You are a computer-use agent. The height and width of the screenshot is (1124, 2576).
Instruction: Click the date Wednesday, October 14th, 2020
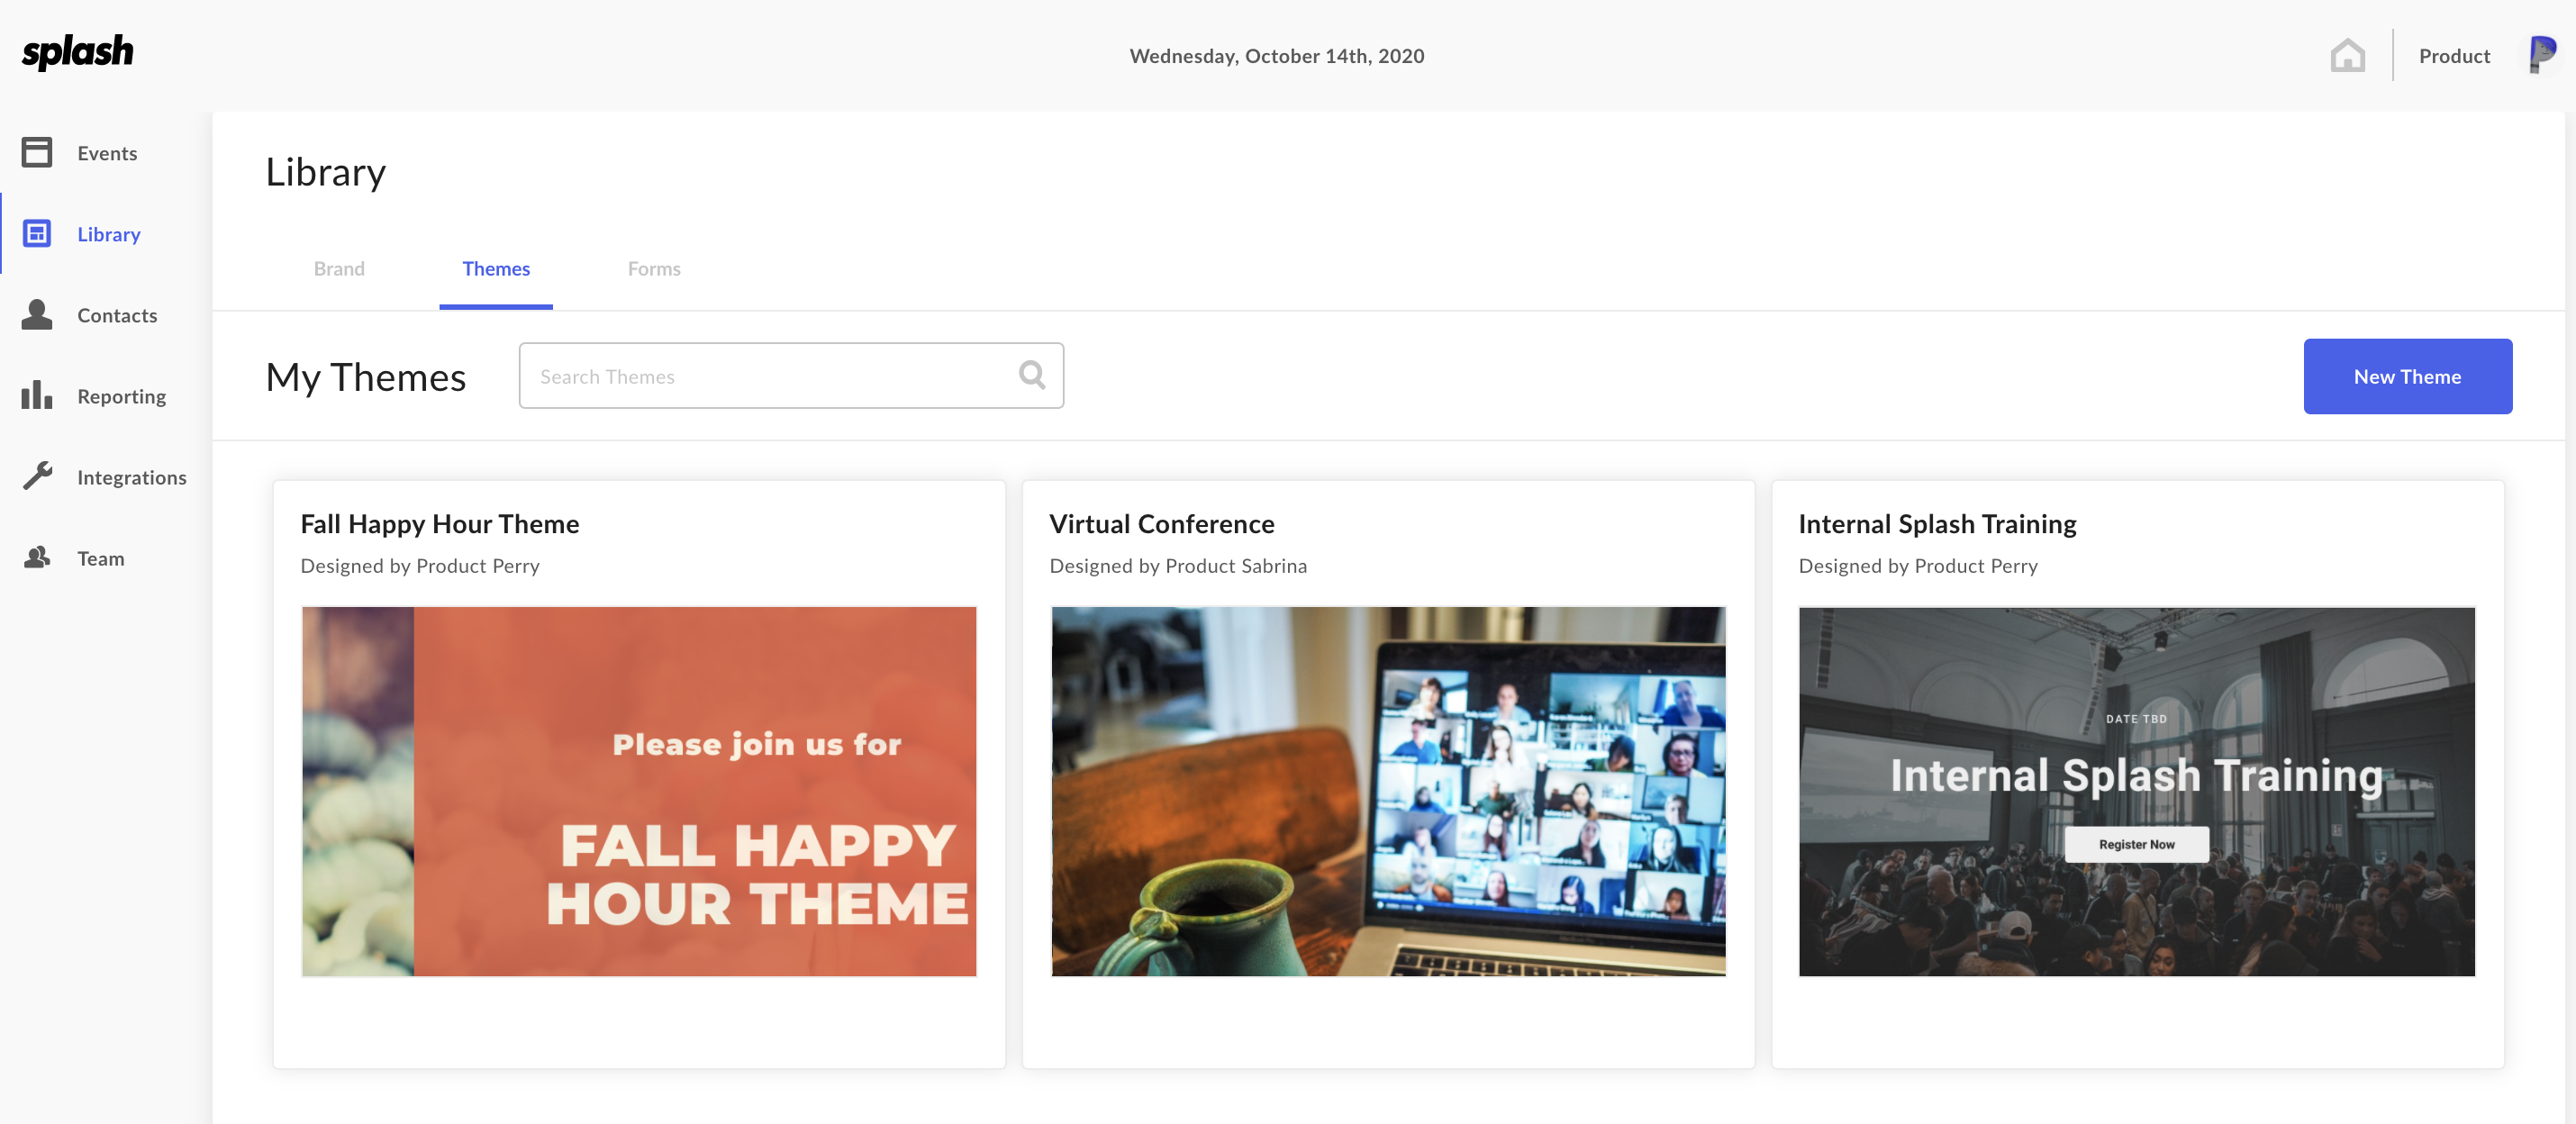click(x=1276, y=56)
